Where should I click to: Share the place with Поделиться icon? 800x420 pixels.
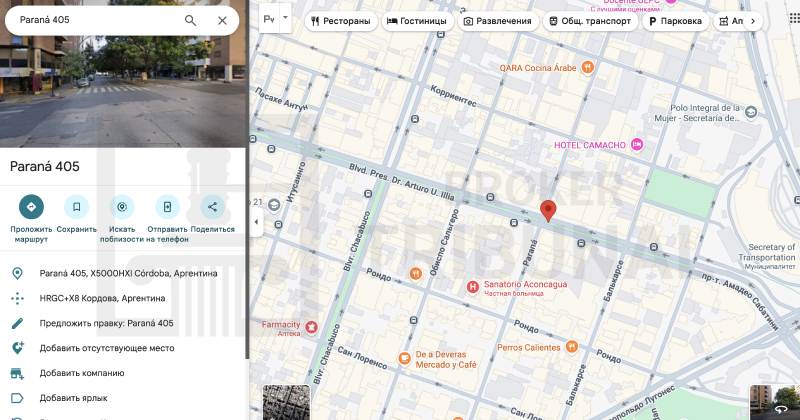click(x=212, y=207)
